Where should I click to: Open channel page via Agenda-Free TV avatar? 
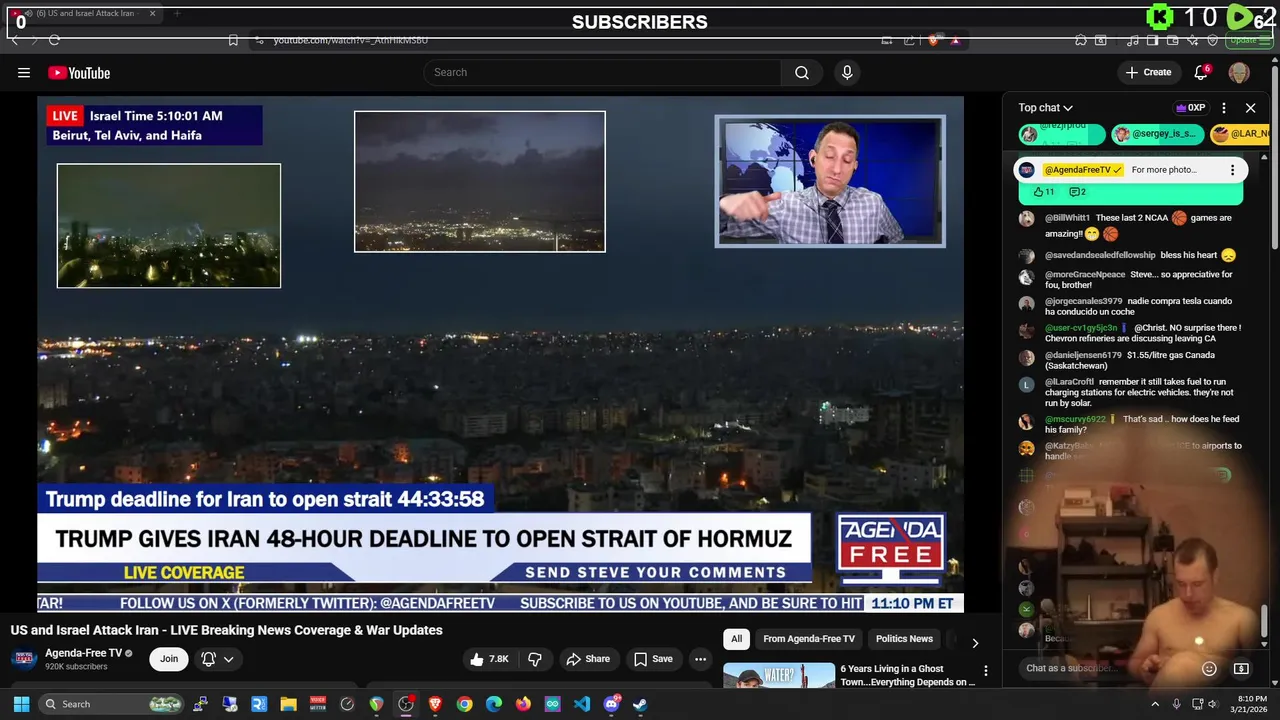tap(24, 658)
